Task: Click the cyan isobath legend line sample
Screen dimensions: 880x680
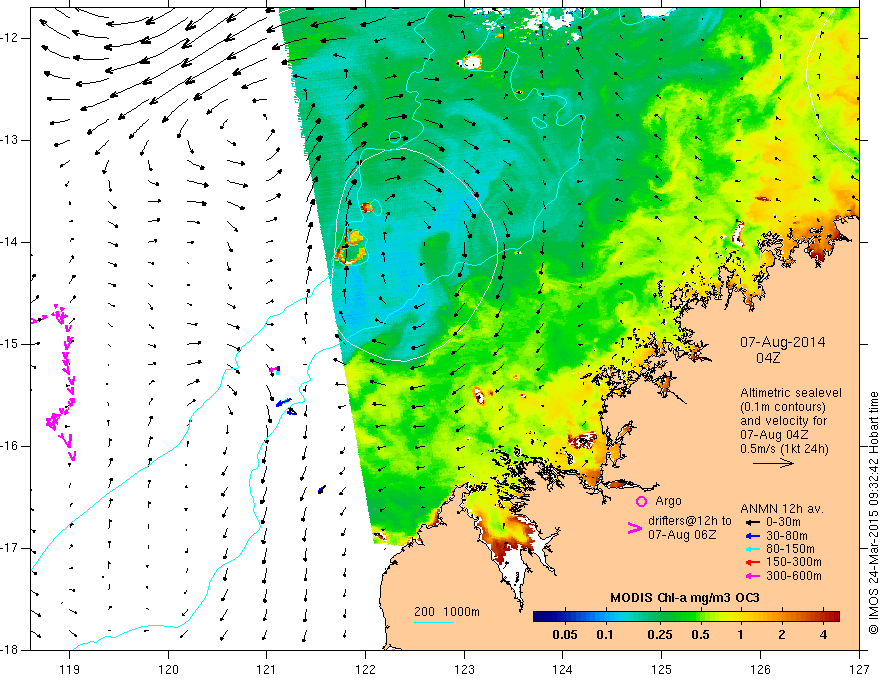Action: [434, 622]
